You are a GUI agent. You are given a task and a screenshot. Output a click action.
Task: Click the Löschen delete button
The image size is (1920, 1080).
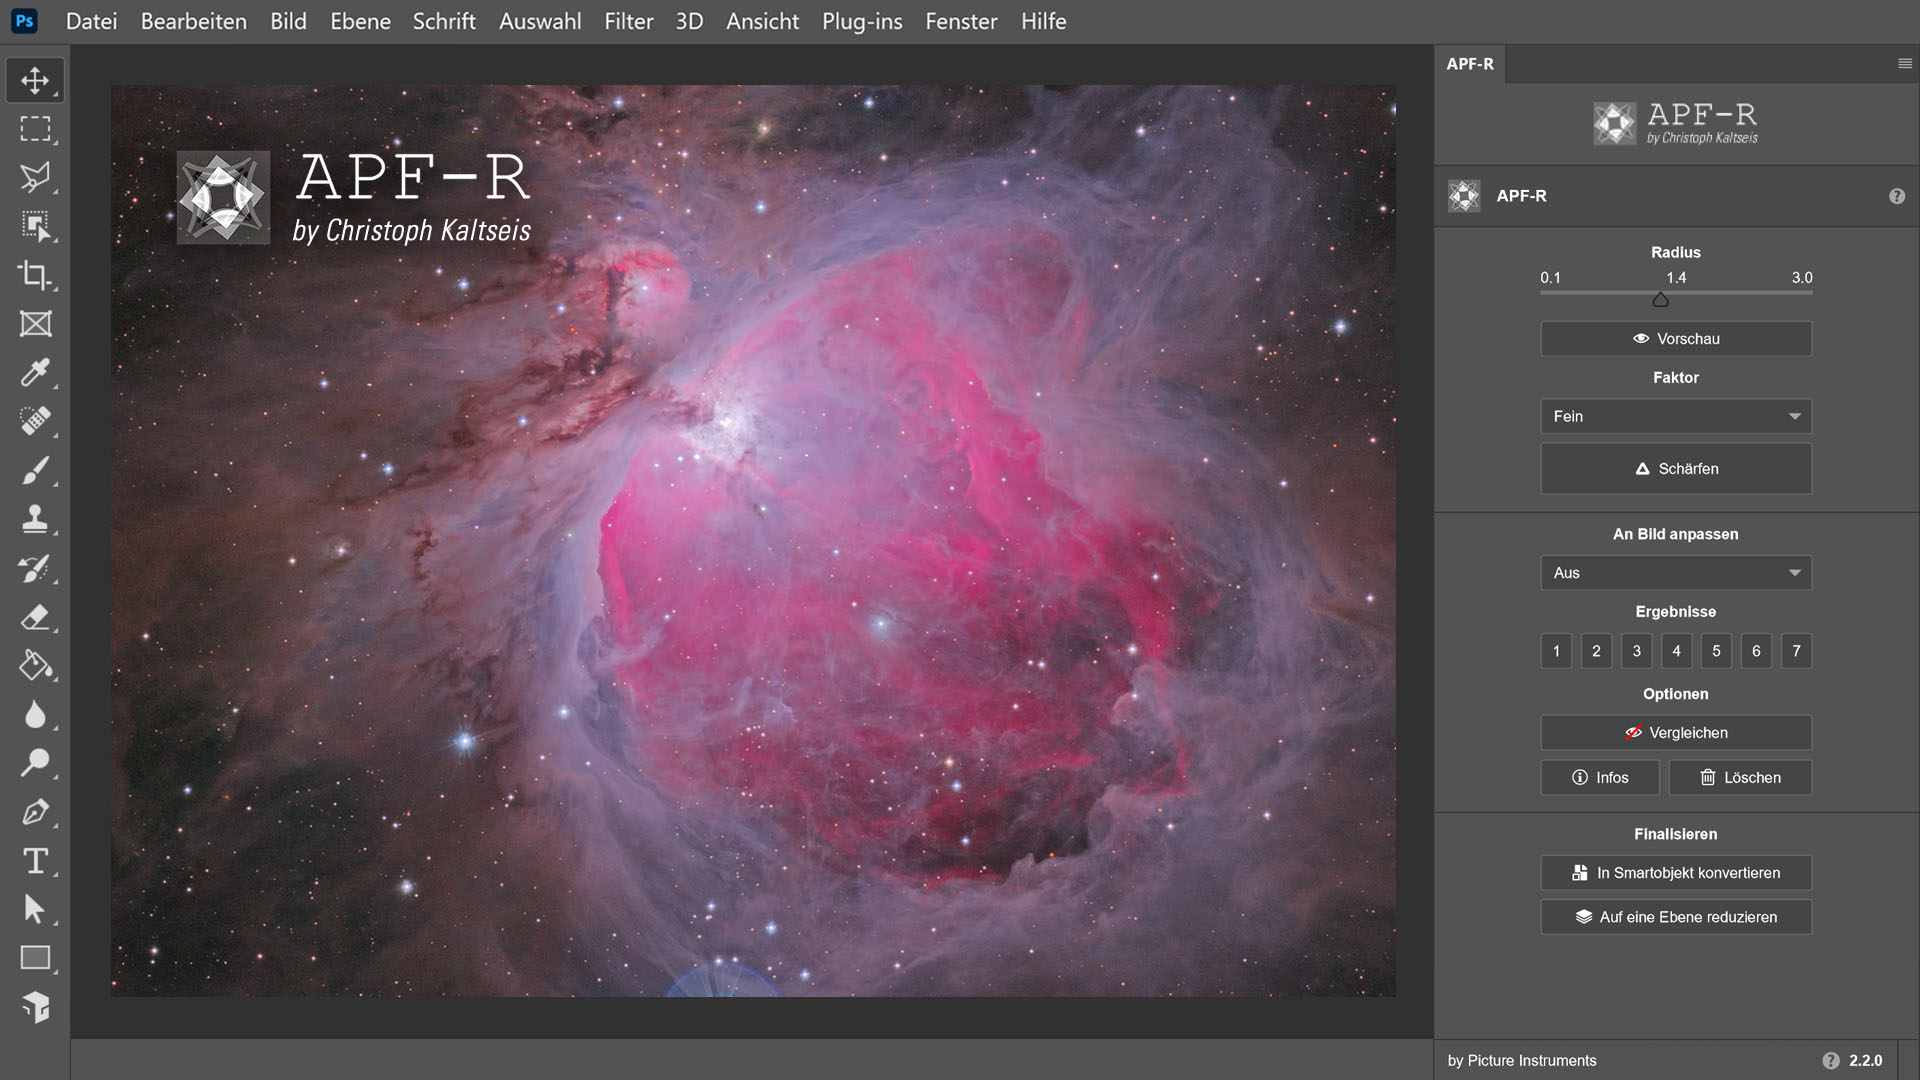(x=1740, y=778)
